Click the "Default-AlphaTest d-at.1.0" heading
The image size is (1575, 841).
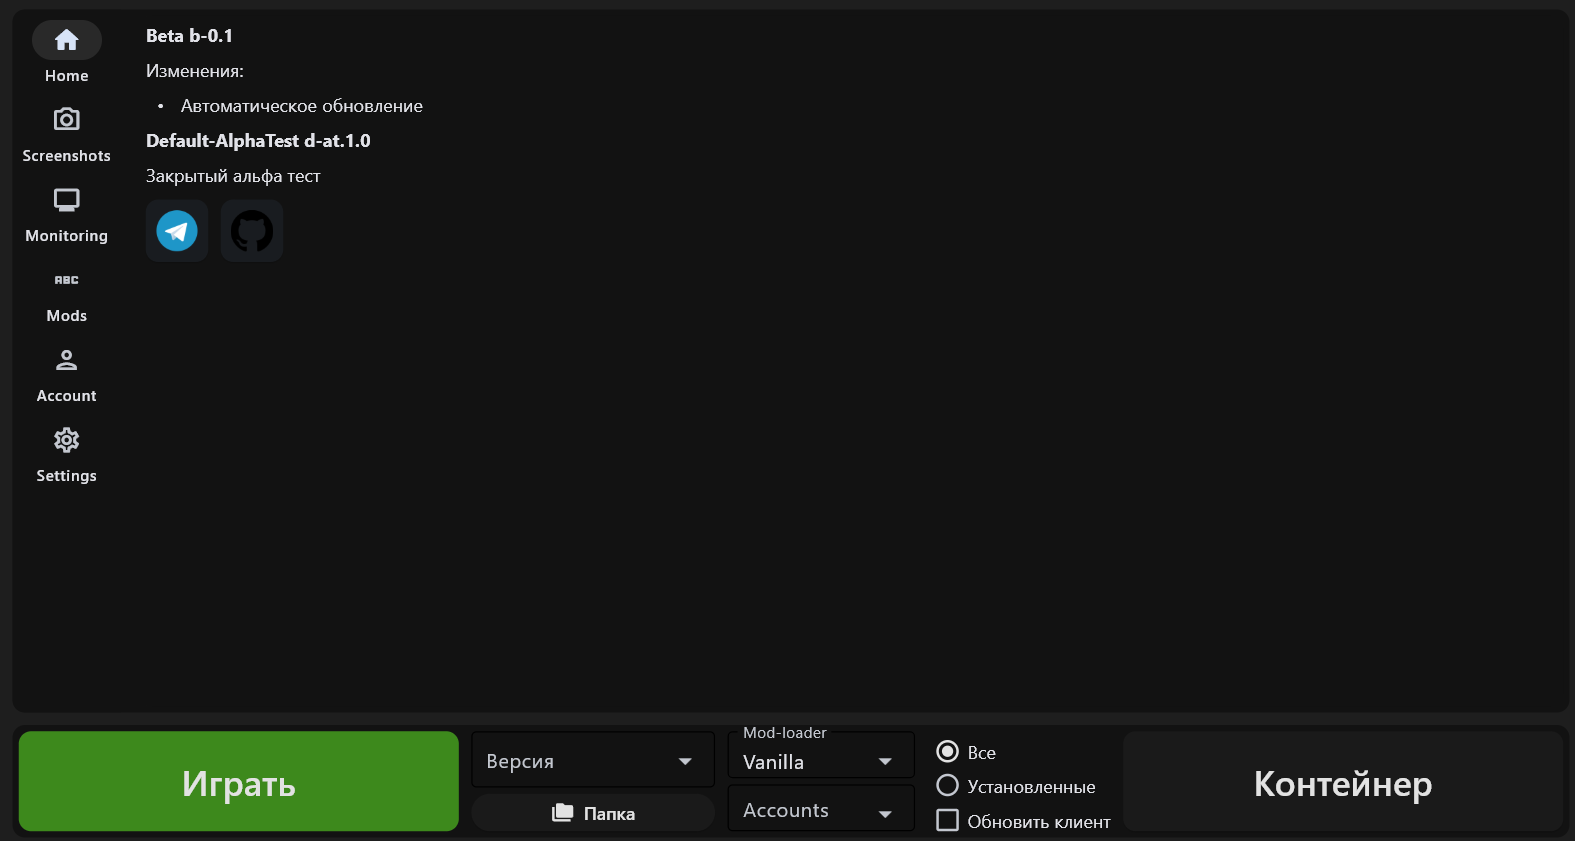(x=258, y=141)
